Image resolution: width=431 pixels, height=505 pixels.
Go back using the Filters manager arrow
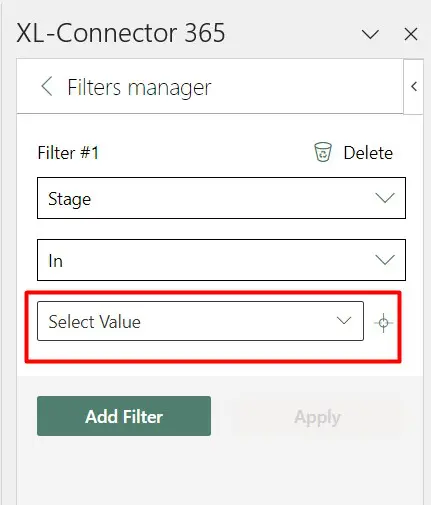(x=47, y=86)
